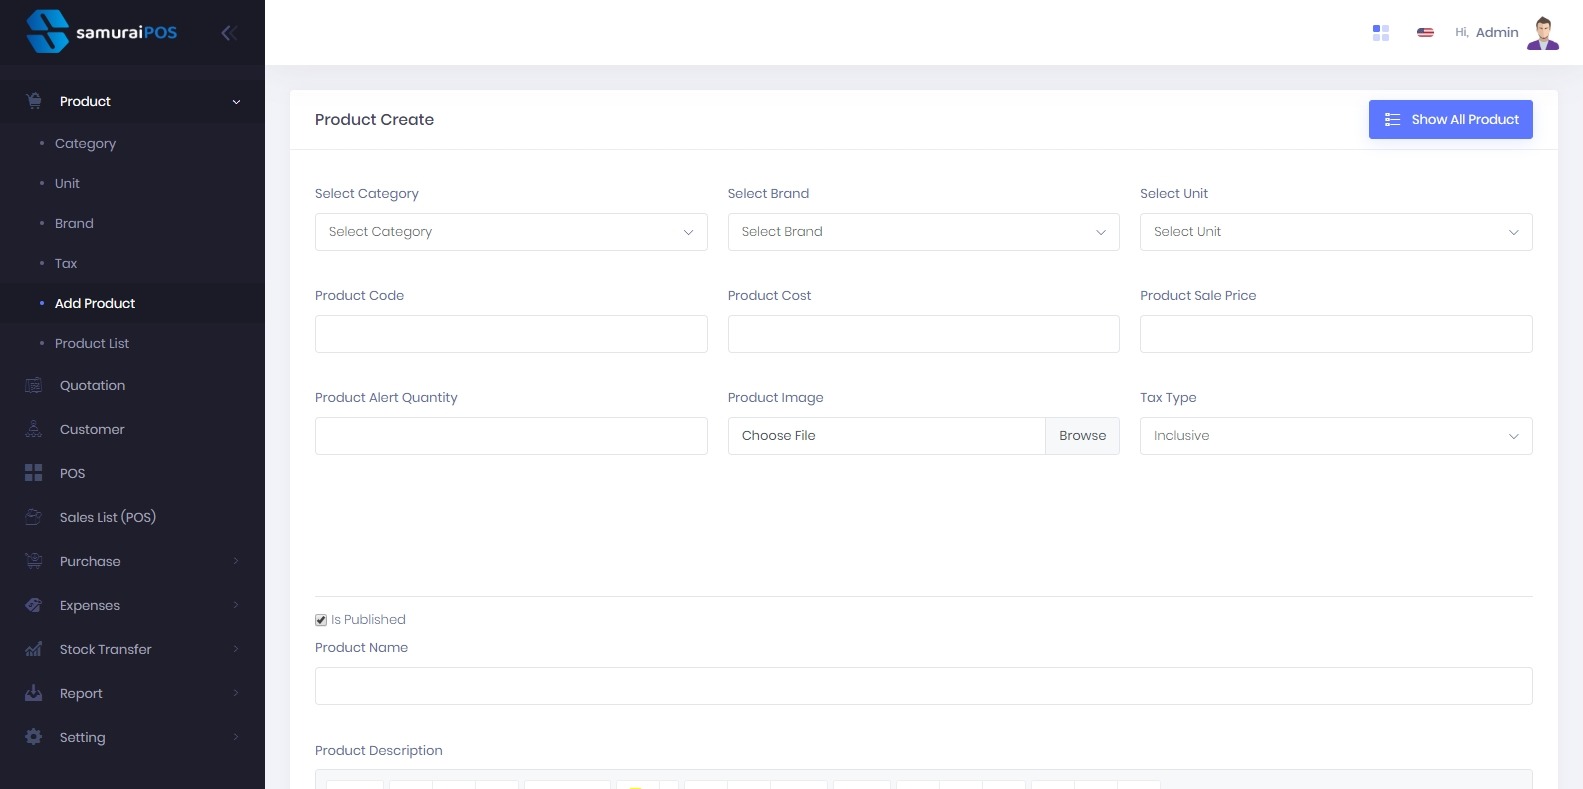This screenshot has height=789, width=1583.
Task: Open the Select Category dropdown
Action: 511,232
